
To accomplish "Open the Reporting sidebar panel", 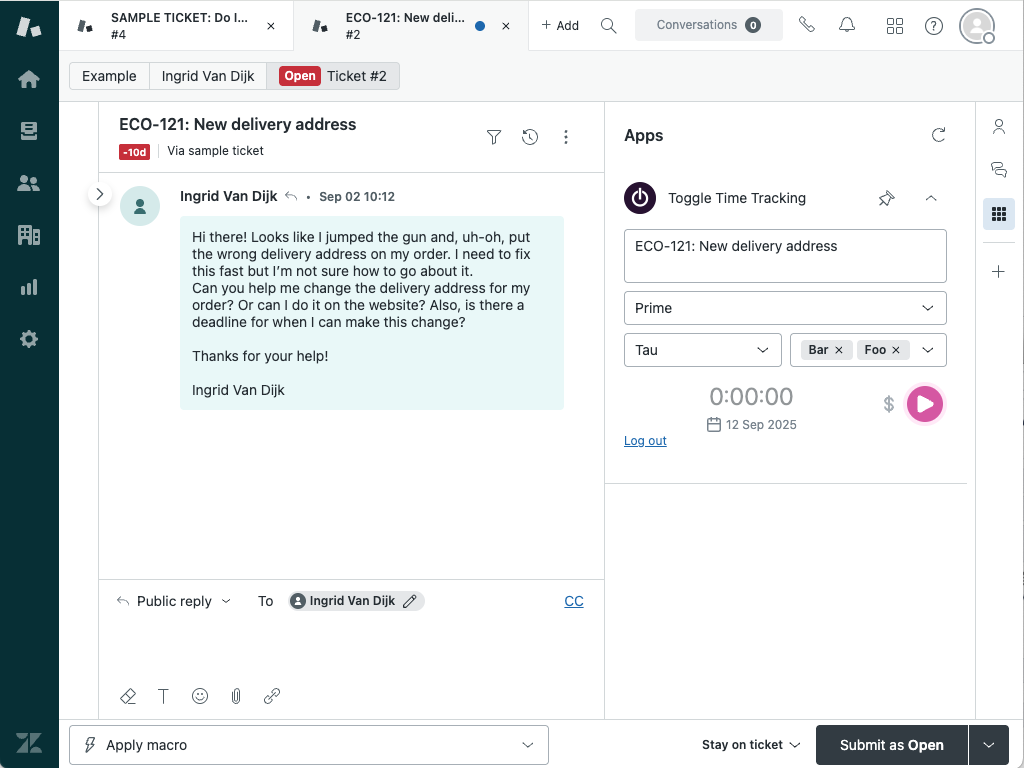I will (x=28, y=287).
